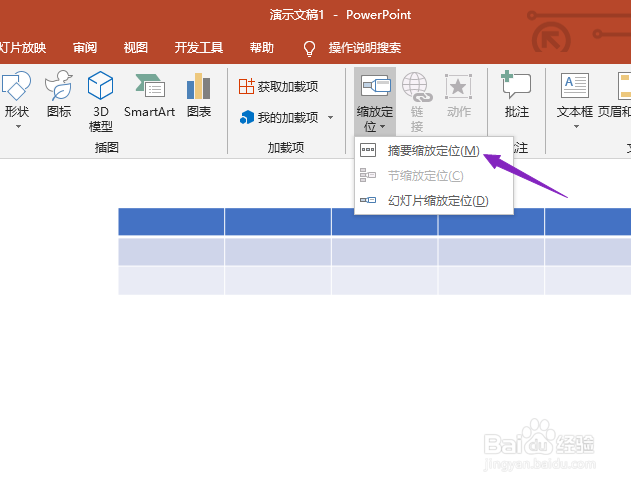Click the 缩放定位 zoom button

pyautogui.click(x=375, y=102)
